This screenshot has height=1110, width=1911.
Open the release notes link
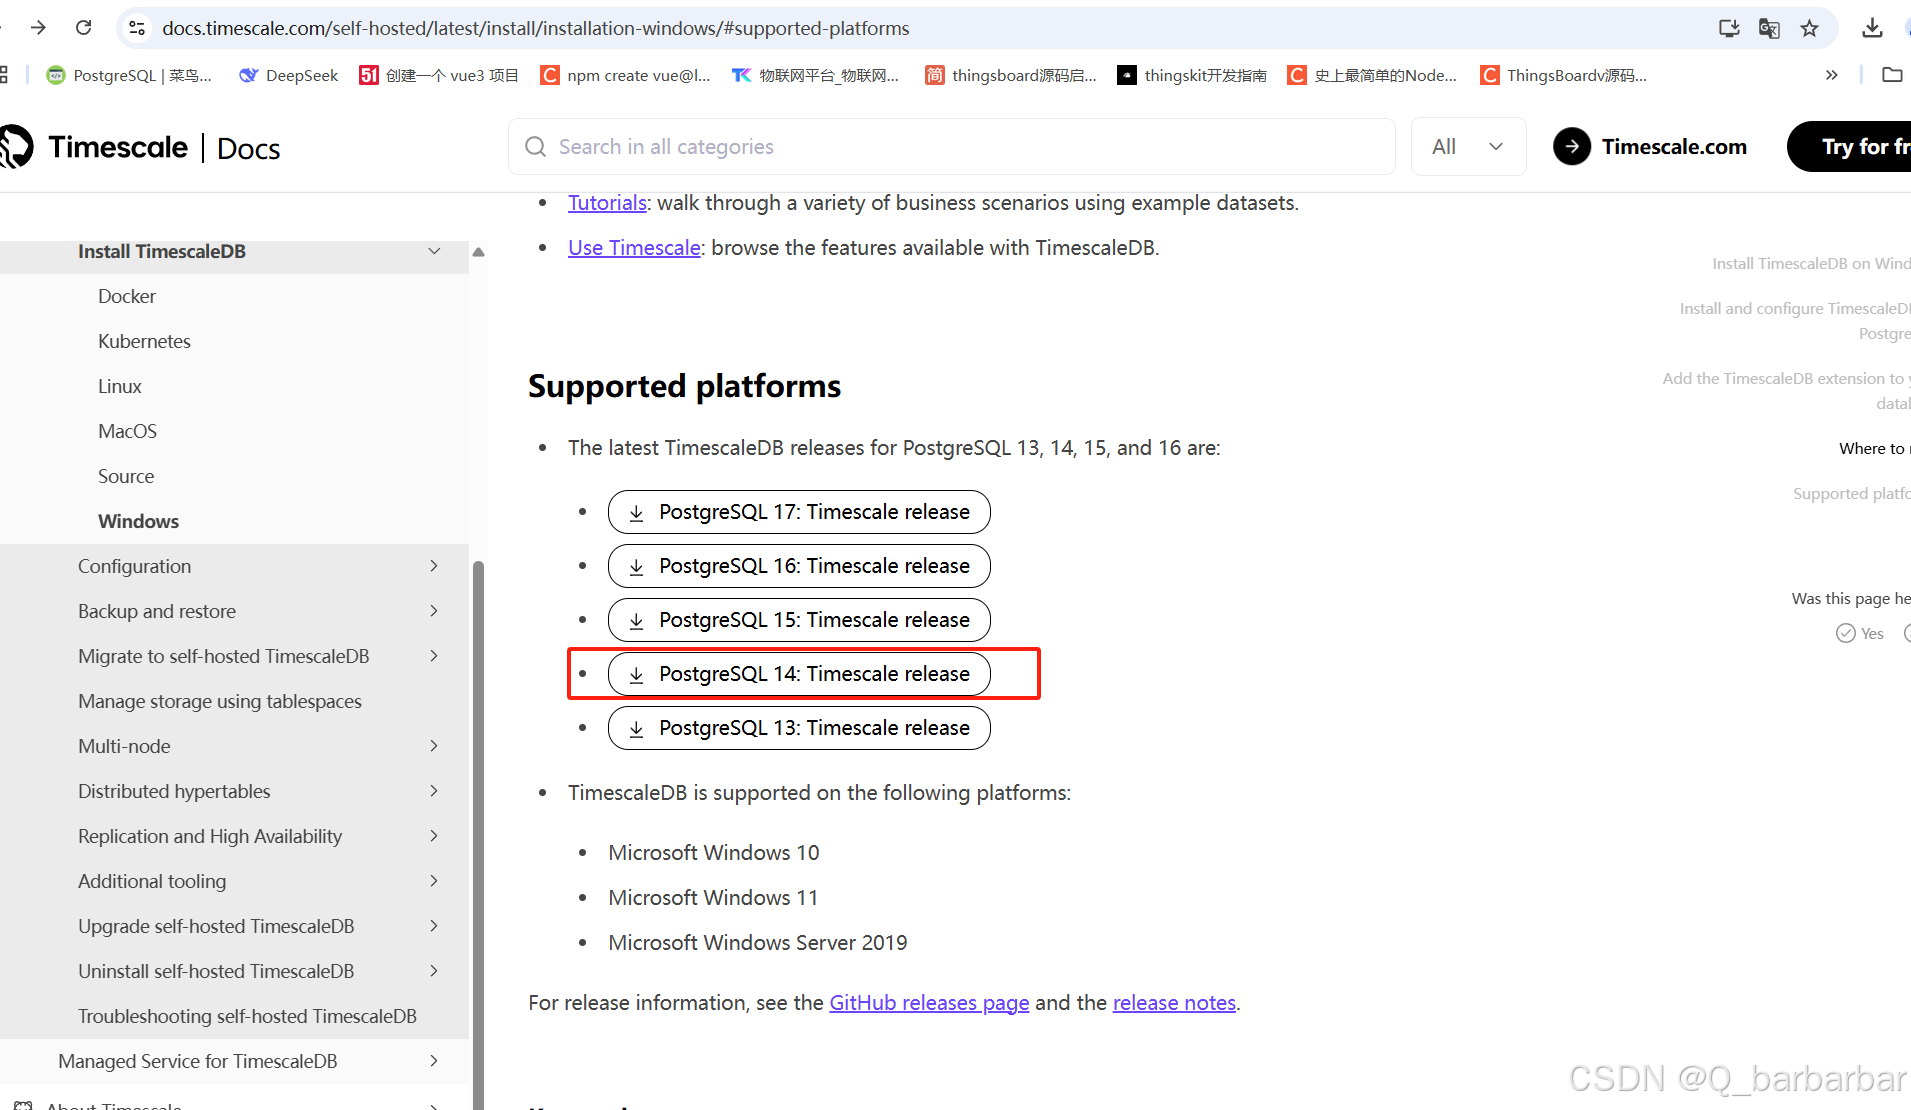1174,1003
